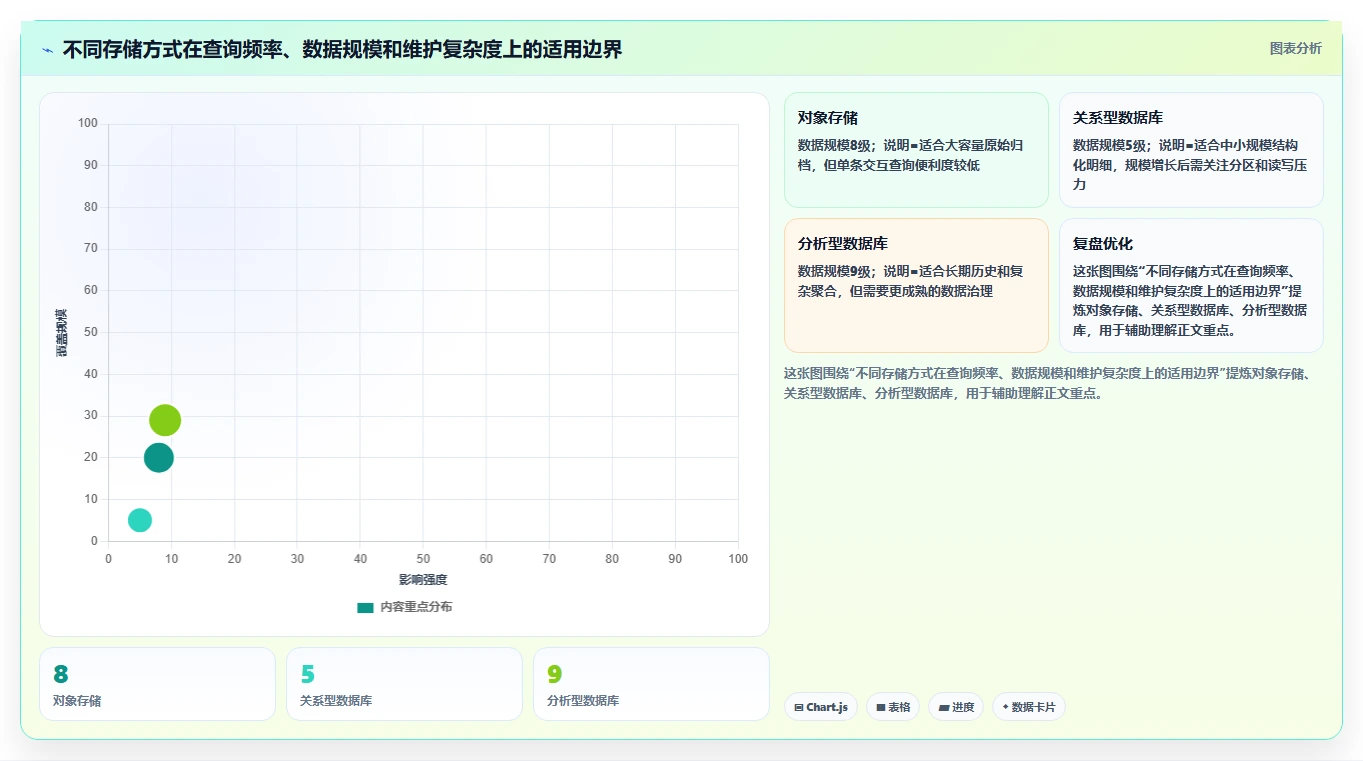Click the stat card showing 9 分析型数据库
This screenshot has height=761, width=1363.
click(x=651, y=684)
